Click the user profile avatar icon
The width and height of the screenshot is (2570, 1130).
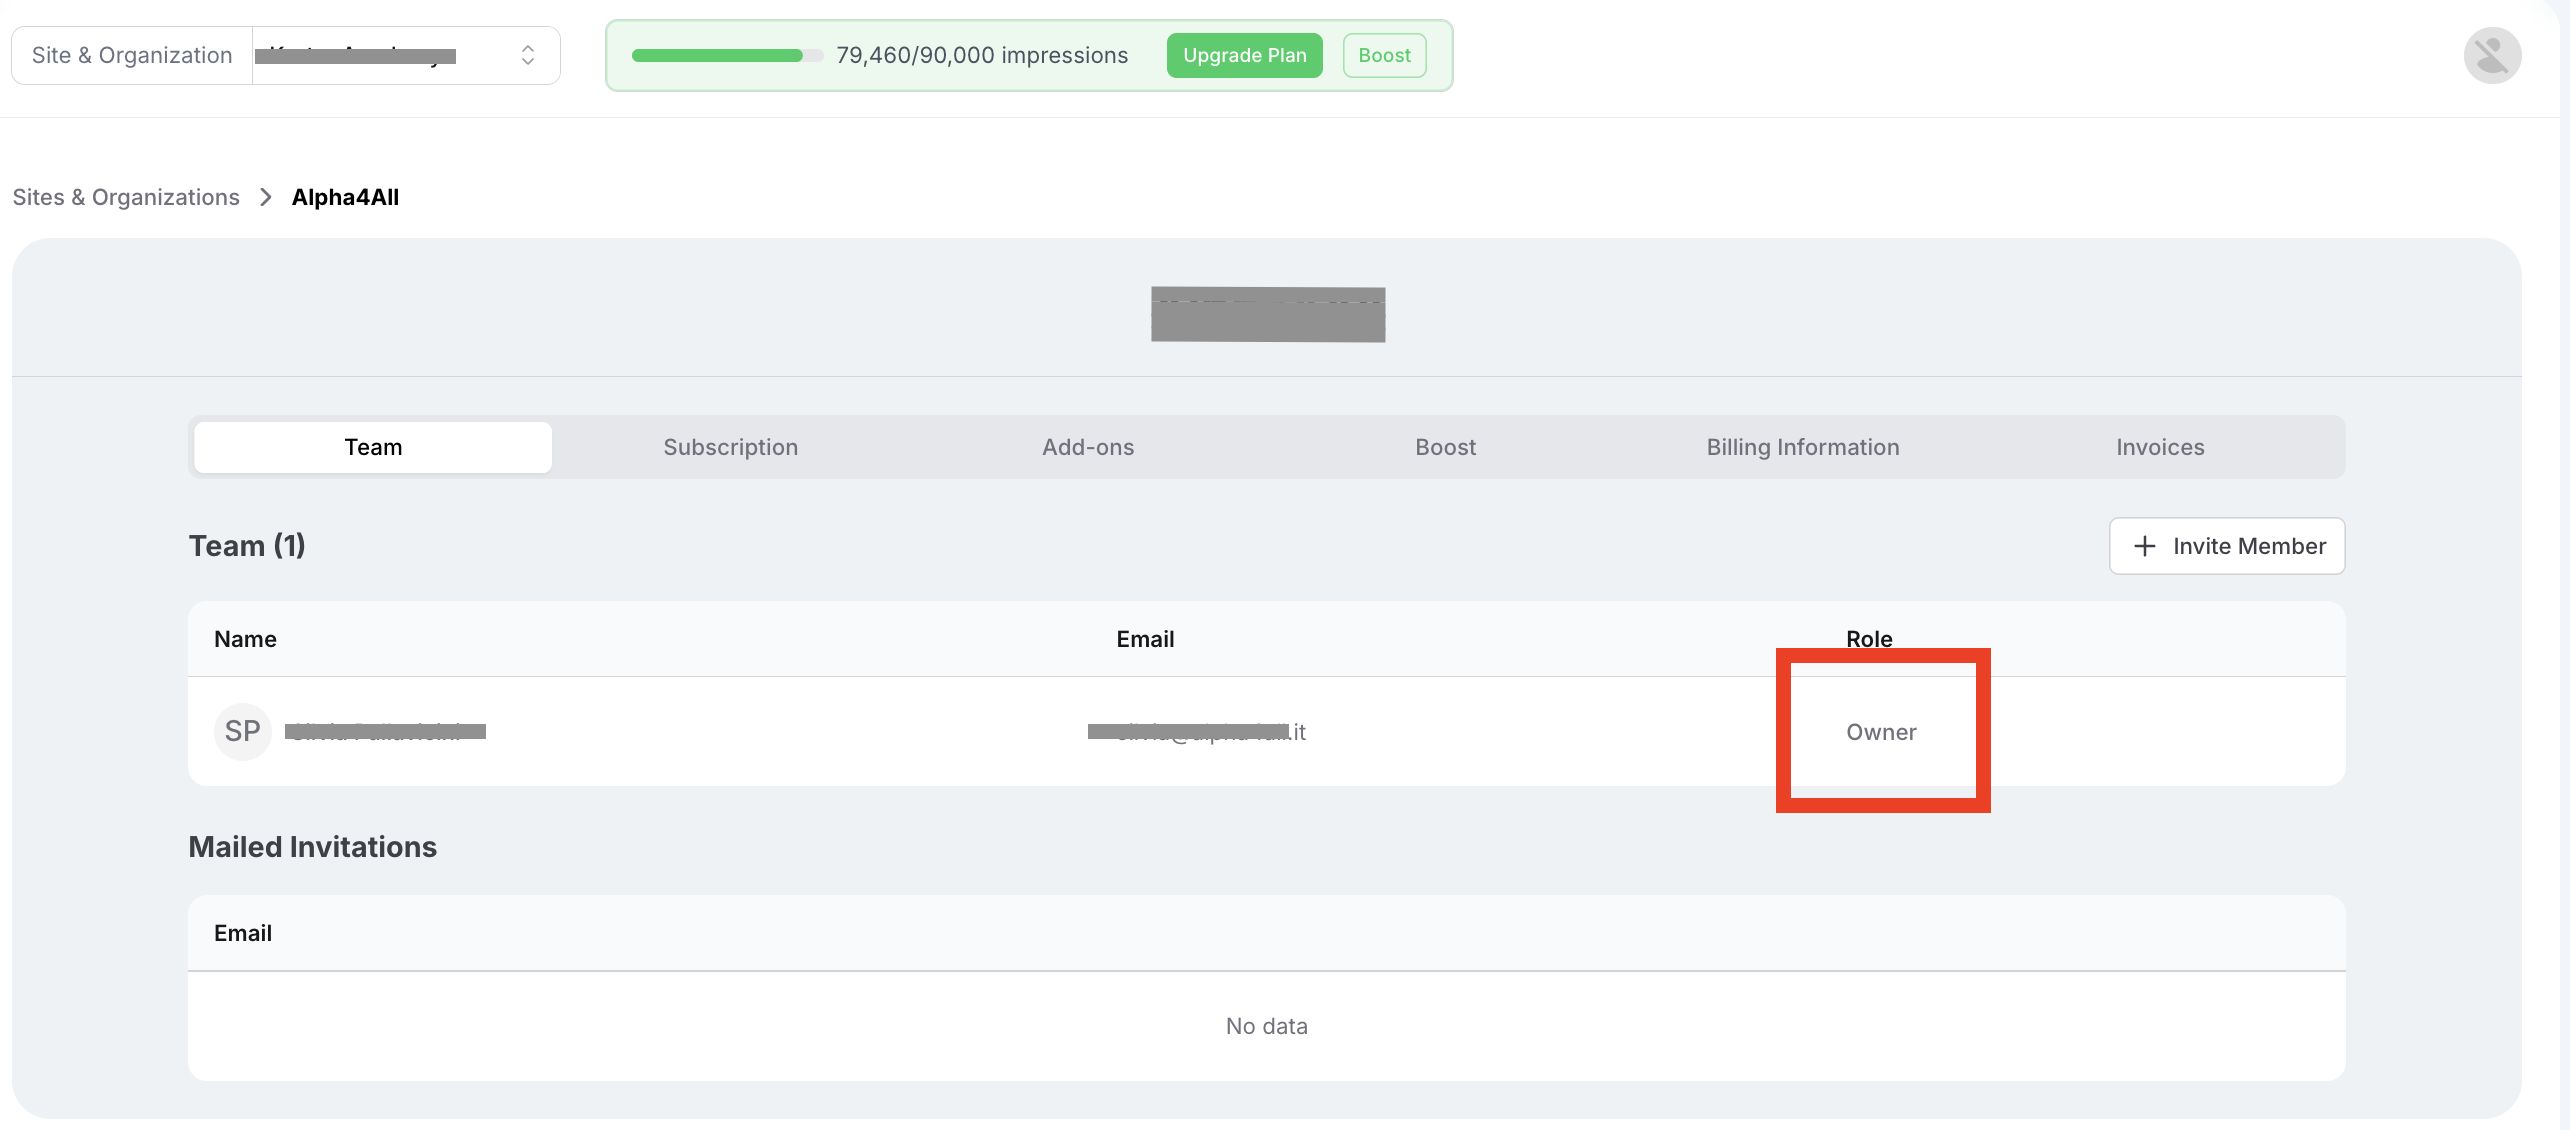(x=2491, y=55)
